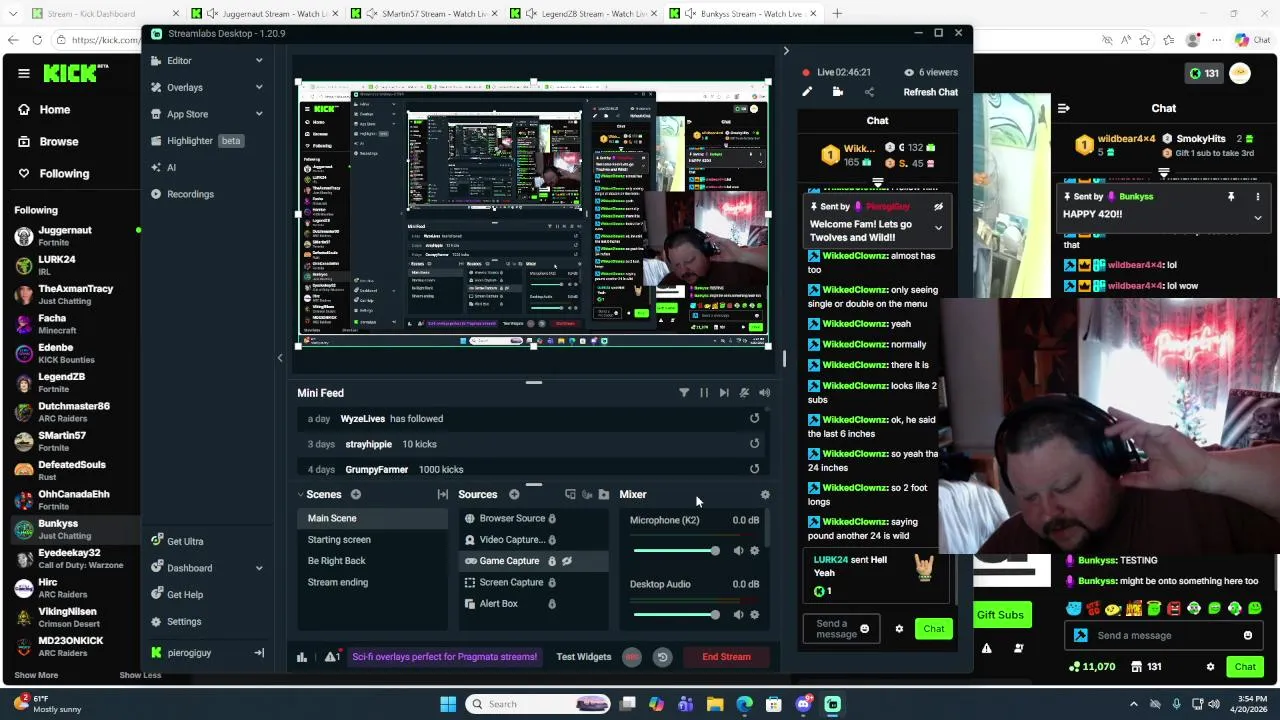This screenshot has height=720, width=1280.
Task: Open emoji picker in Streamlabs chat
Action: pos(865,629)
